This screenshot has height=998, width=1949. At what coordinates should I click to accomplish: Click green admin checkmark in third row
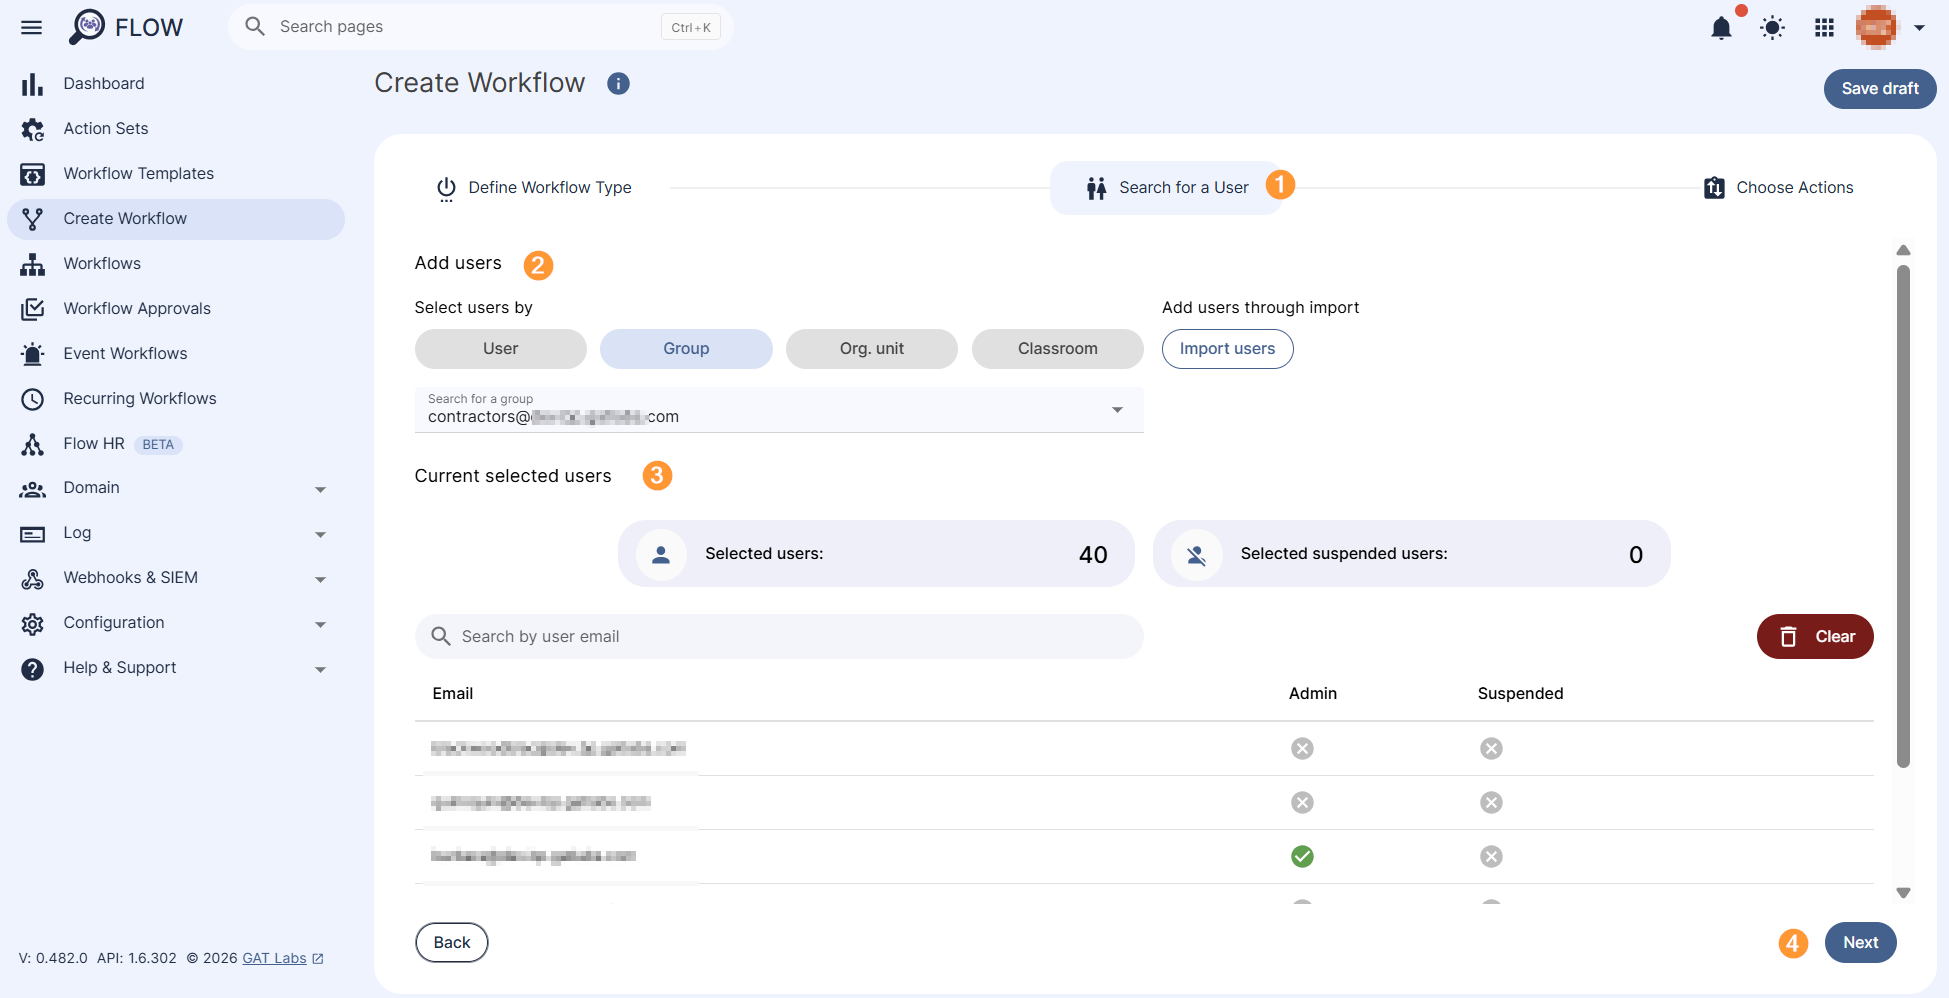(1302, 856)
